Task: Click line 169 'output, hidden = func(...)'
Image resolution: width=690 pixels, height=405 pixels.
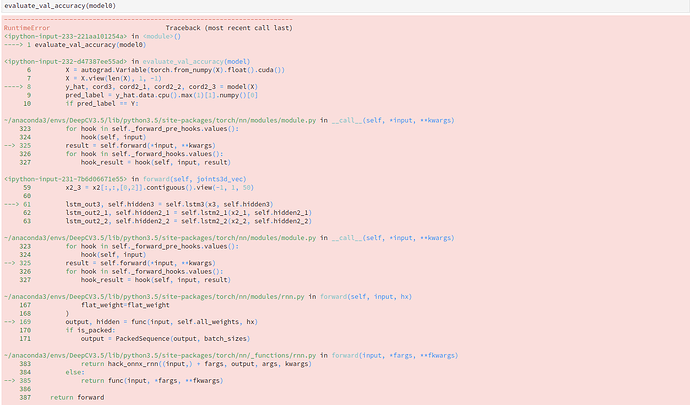Action: (x=139, y=322)
